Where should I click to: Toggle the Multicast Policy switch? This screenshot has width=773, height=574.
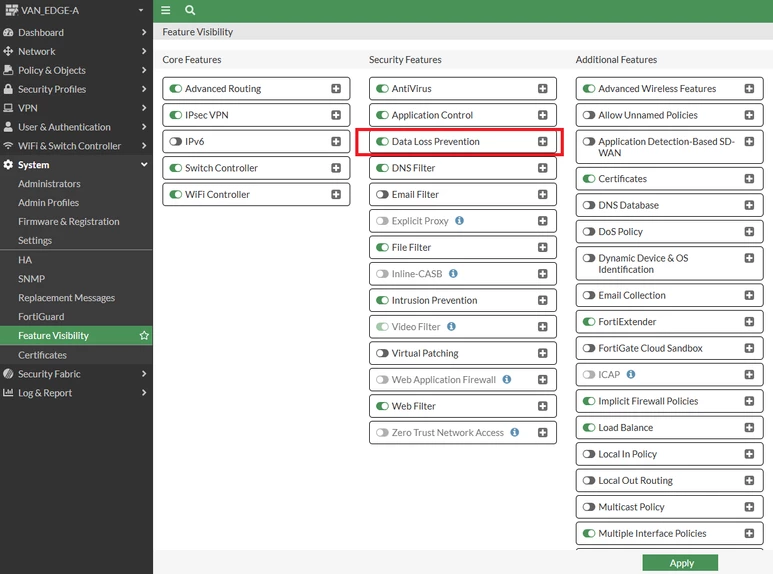(x=589, y=507)
